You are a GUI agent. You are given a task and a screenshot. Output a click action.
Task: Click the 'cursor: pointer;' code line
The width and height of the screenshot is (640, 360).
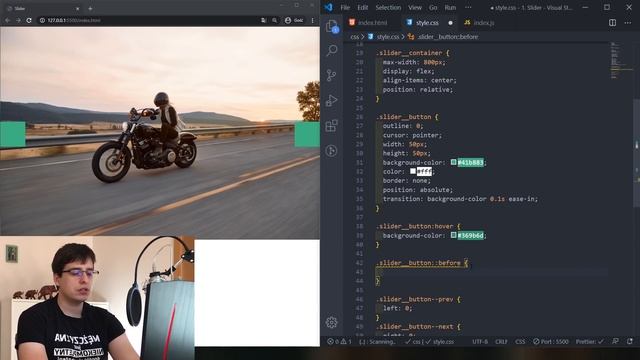tap(412, 135)
